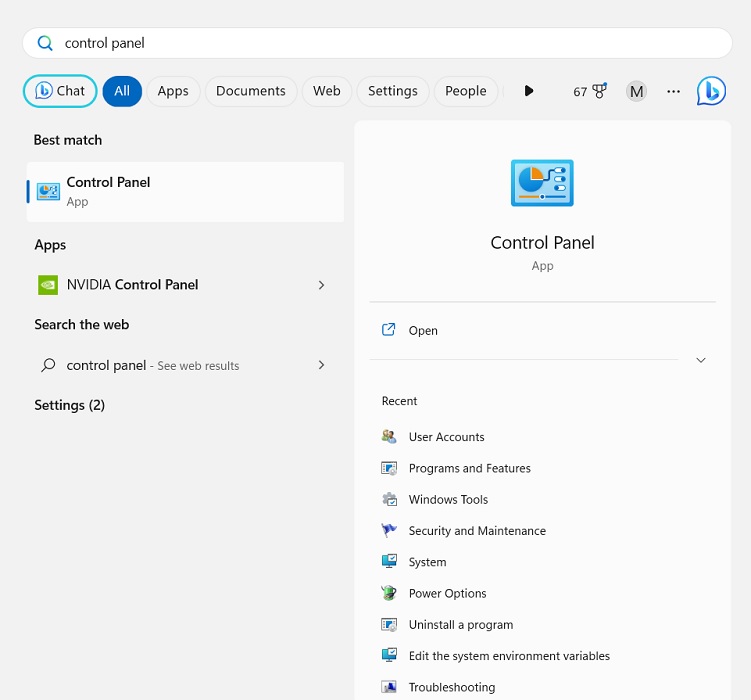Open System from Recent list
The width and height of the screenshot is (751, 700).
(427, 562)
